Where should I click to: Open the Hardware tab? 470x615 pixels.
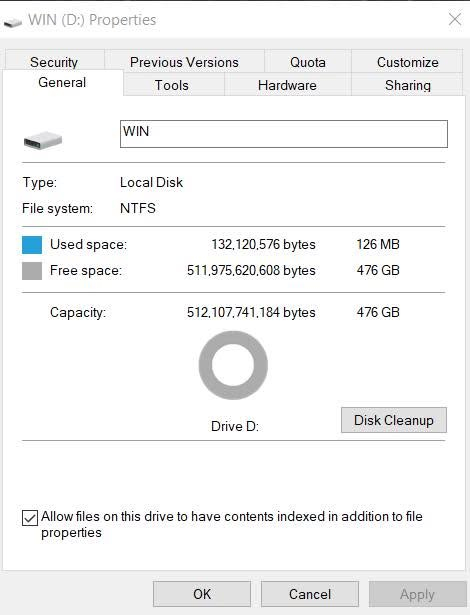(x=287, y=85)
